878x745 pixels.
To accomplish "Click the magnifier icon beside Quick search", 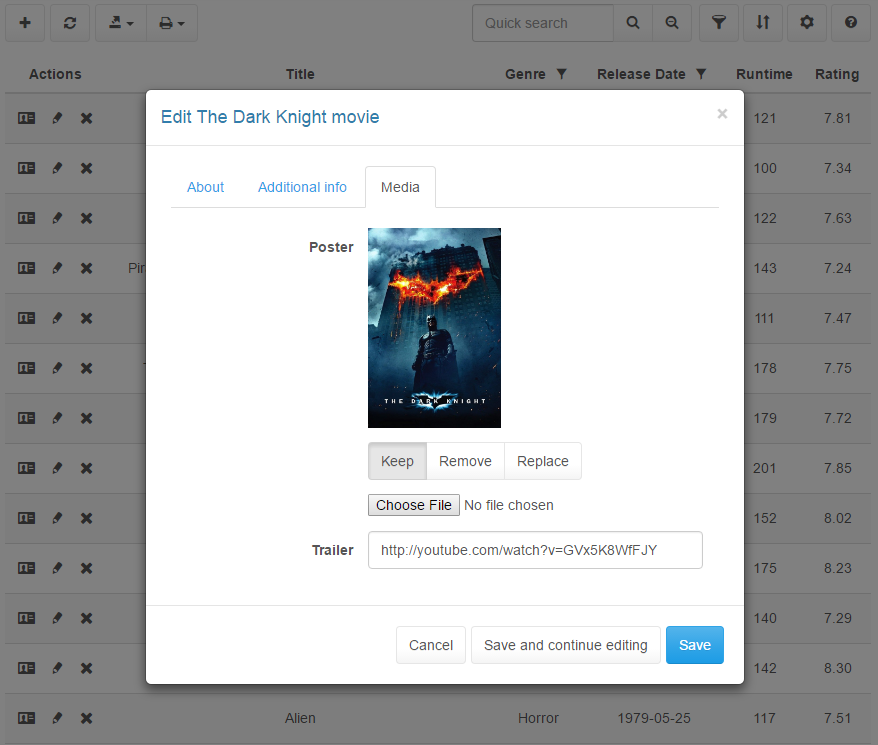I will pyautogui.click(x=633, y=23).
